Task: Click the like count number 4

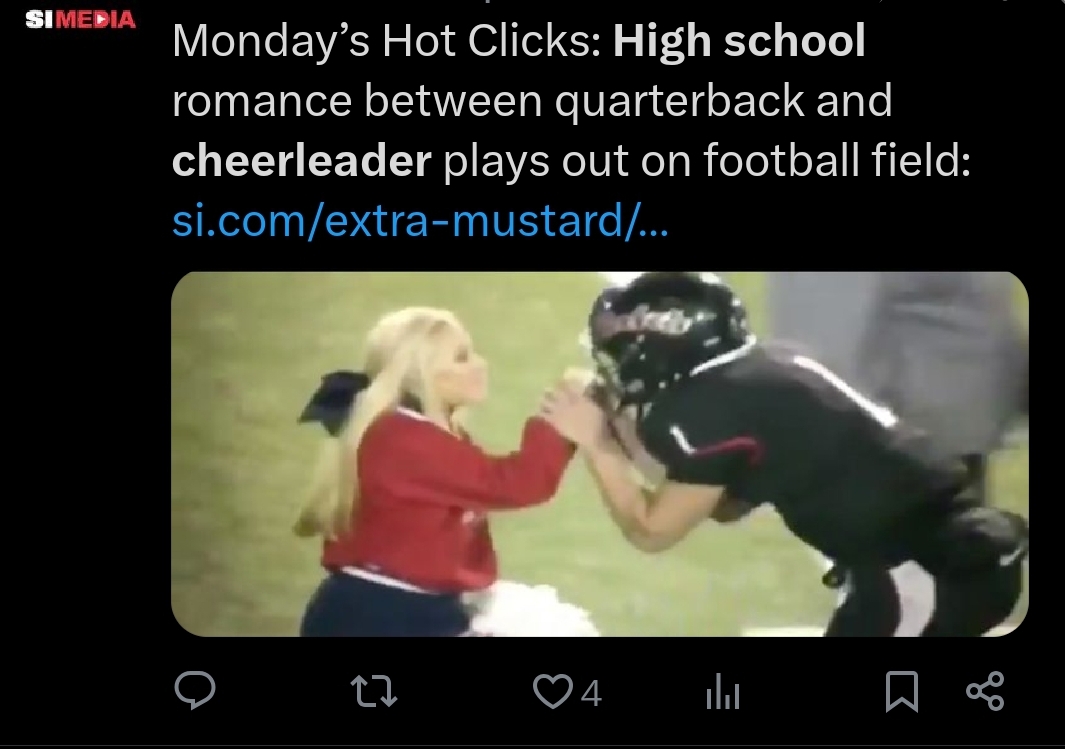Action: point(591,693)
